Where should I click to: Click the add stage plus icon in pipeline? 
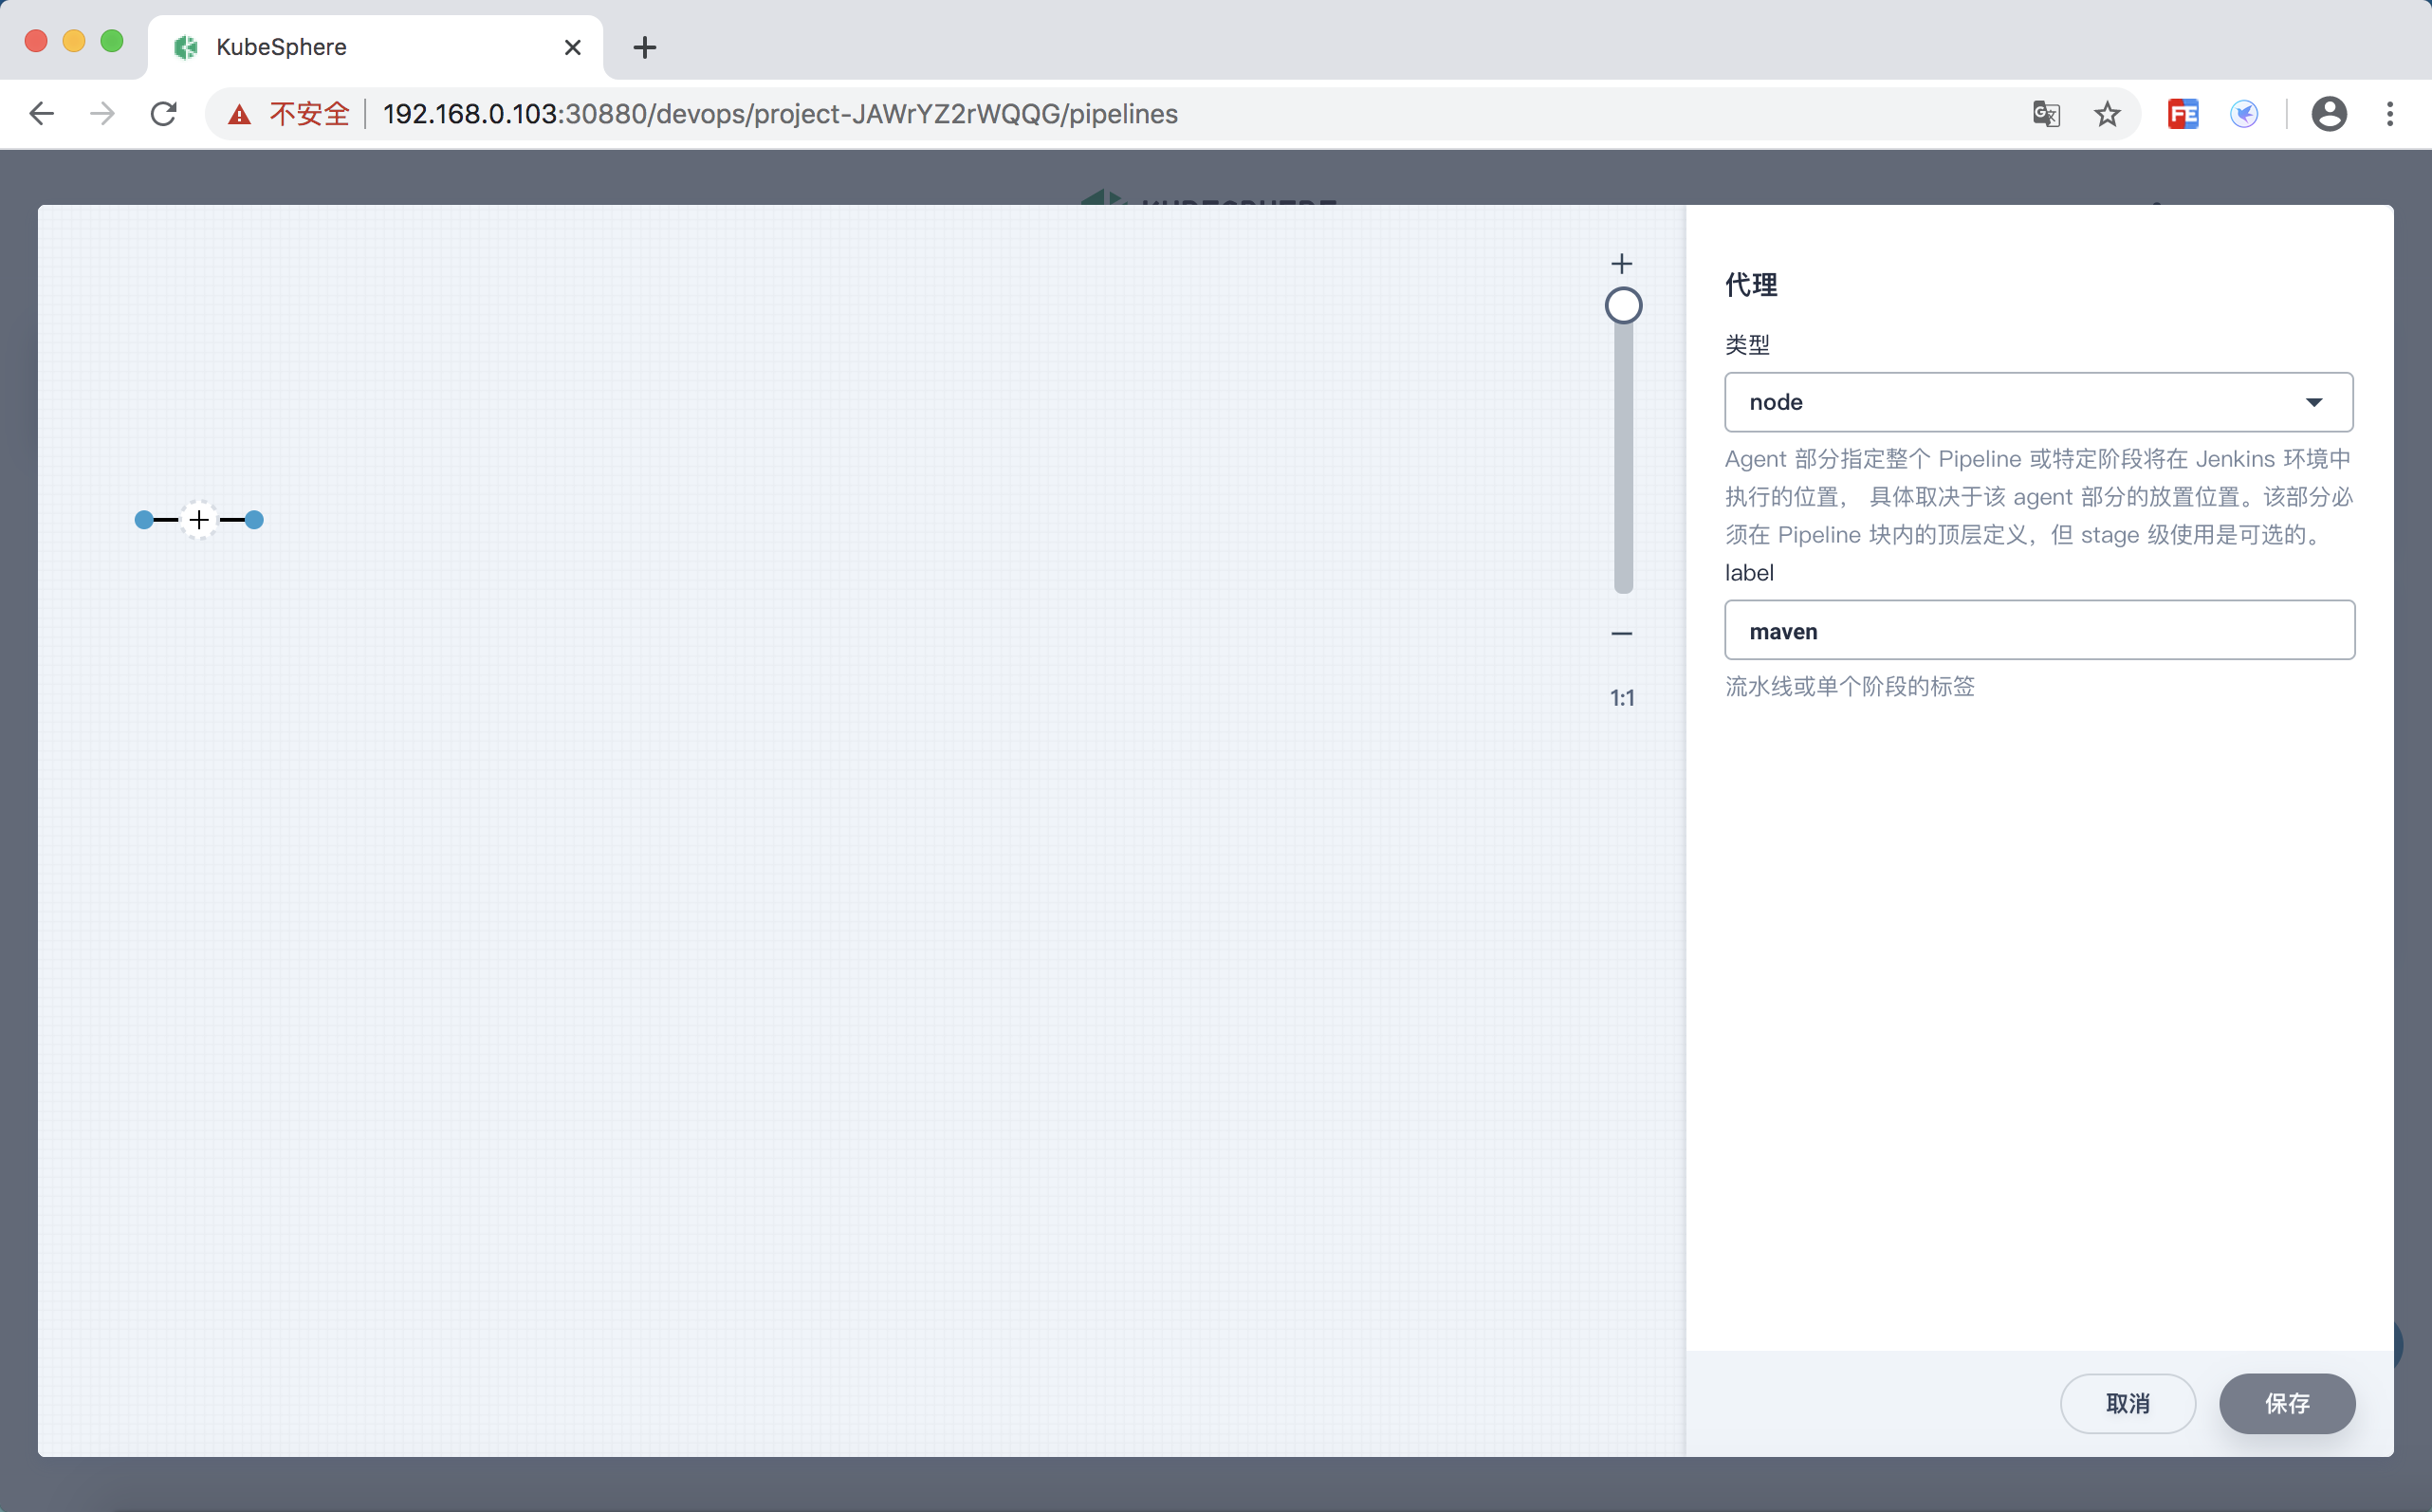[199, 520]
